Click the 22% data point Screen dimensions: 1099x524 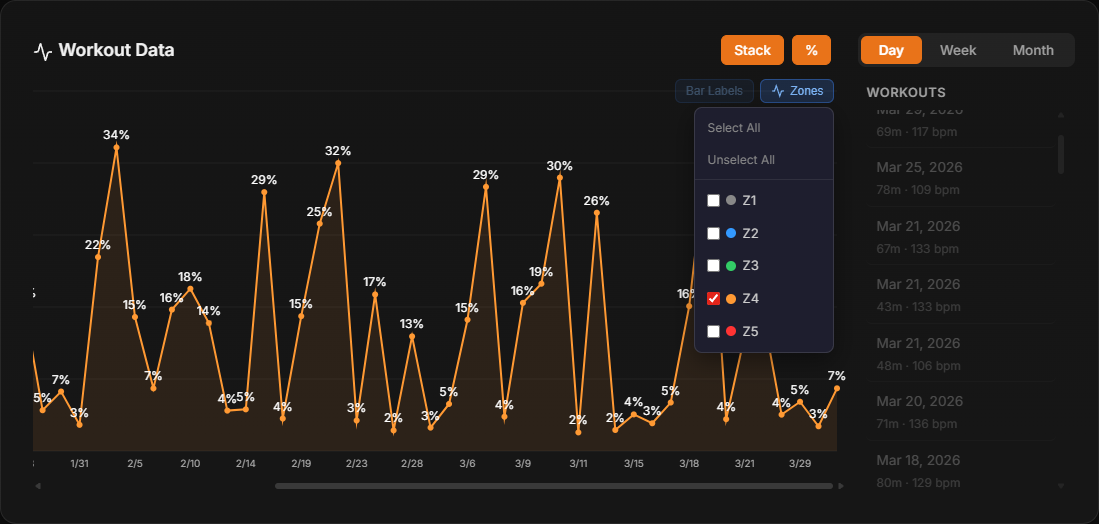coord(98,257)
